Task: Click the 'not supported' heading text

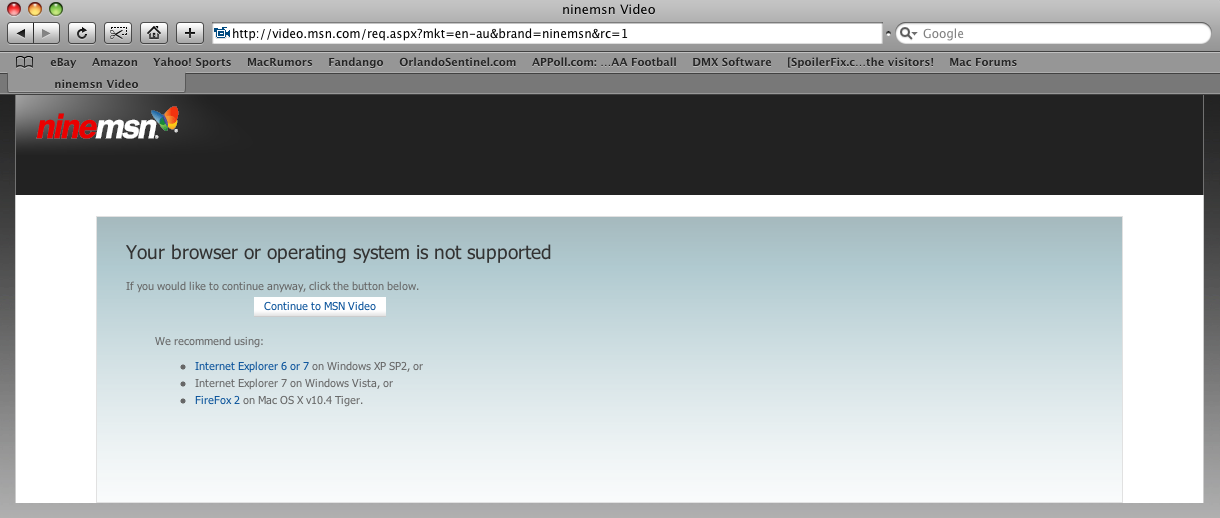Action: pyautogui.click(x=338, y=253)
